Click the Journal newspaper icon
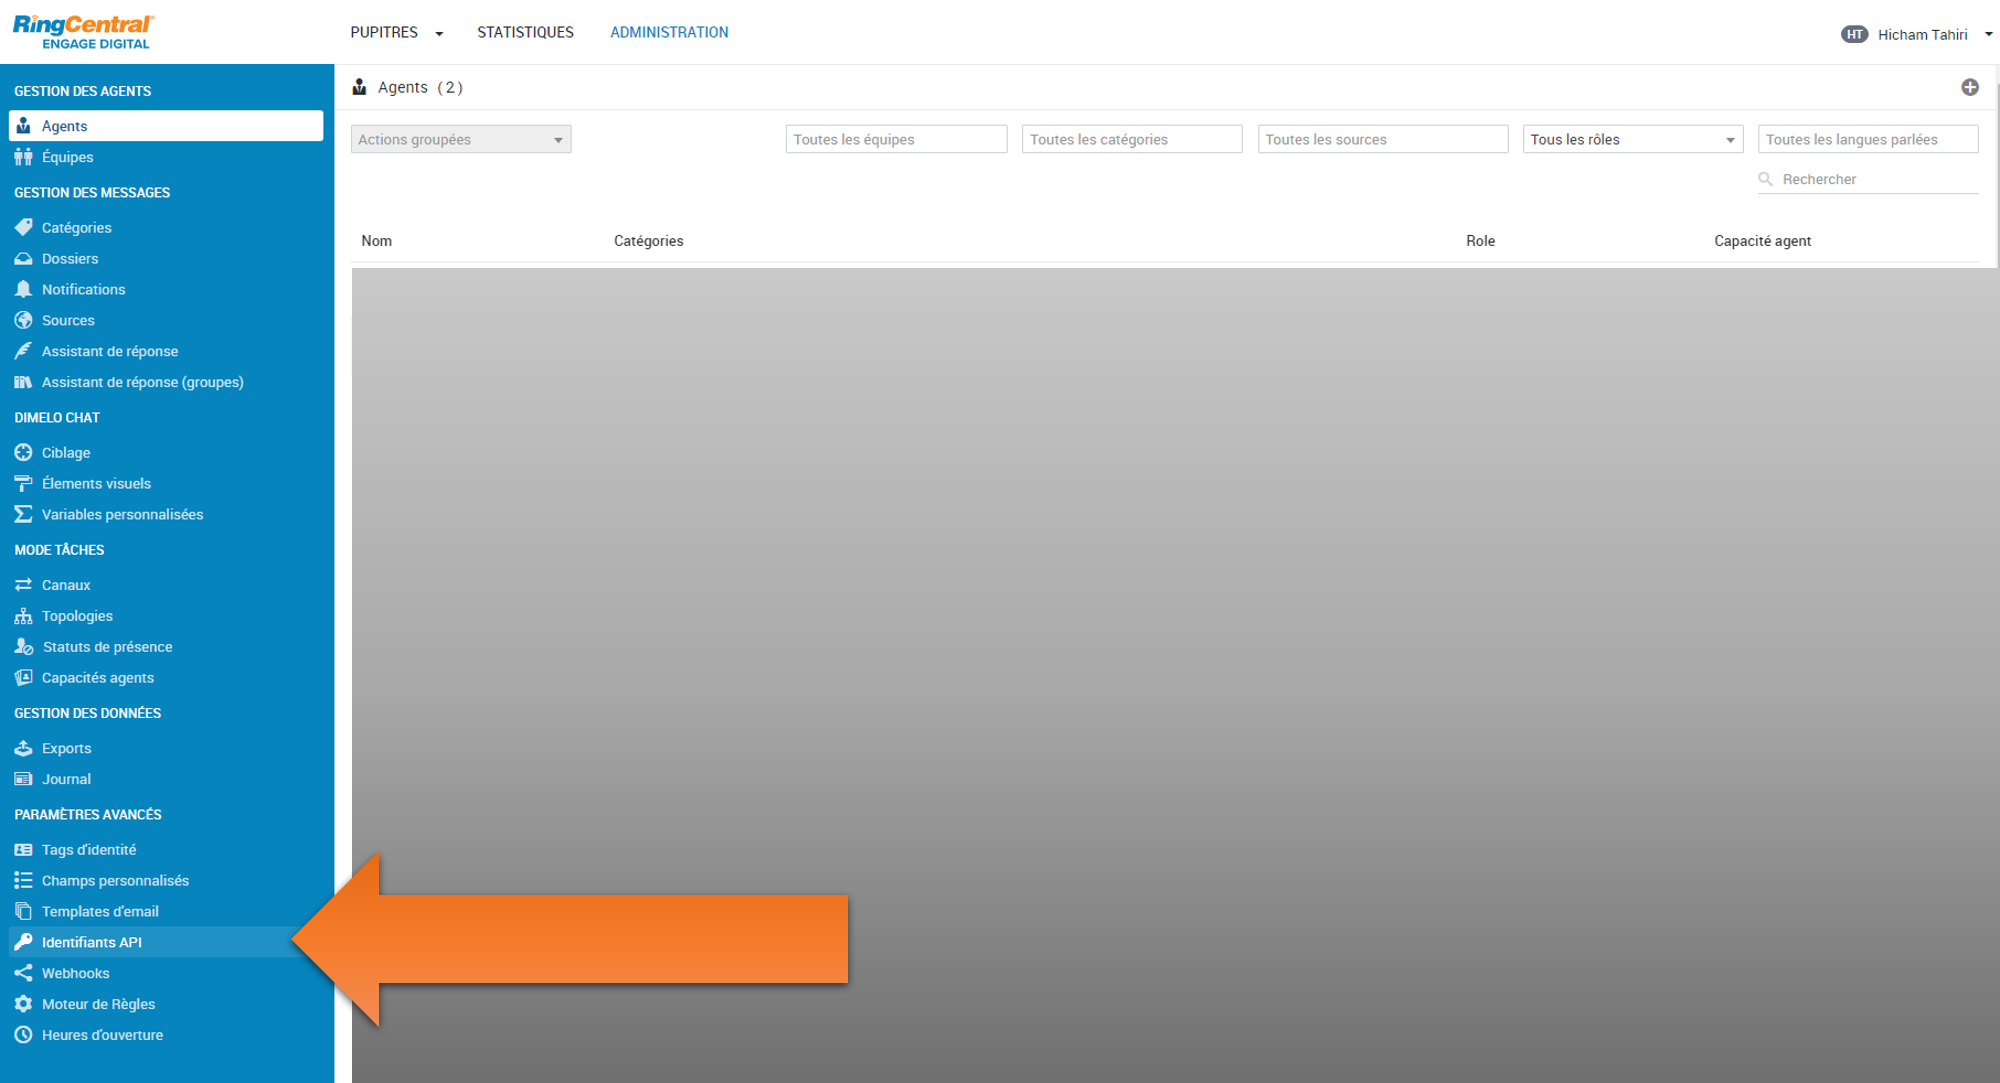 click(23, 779)
